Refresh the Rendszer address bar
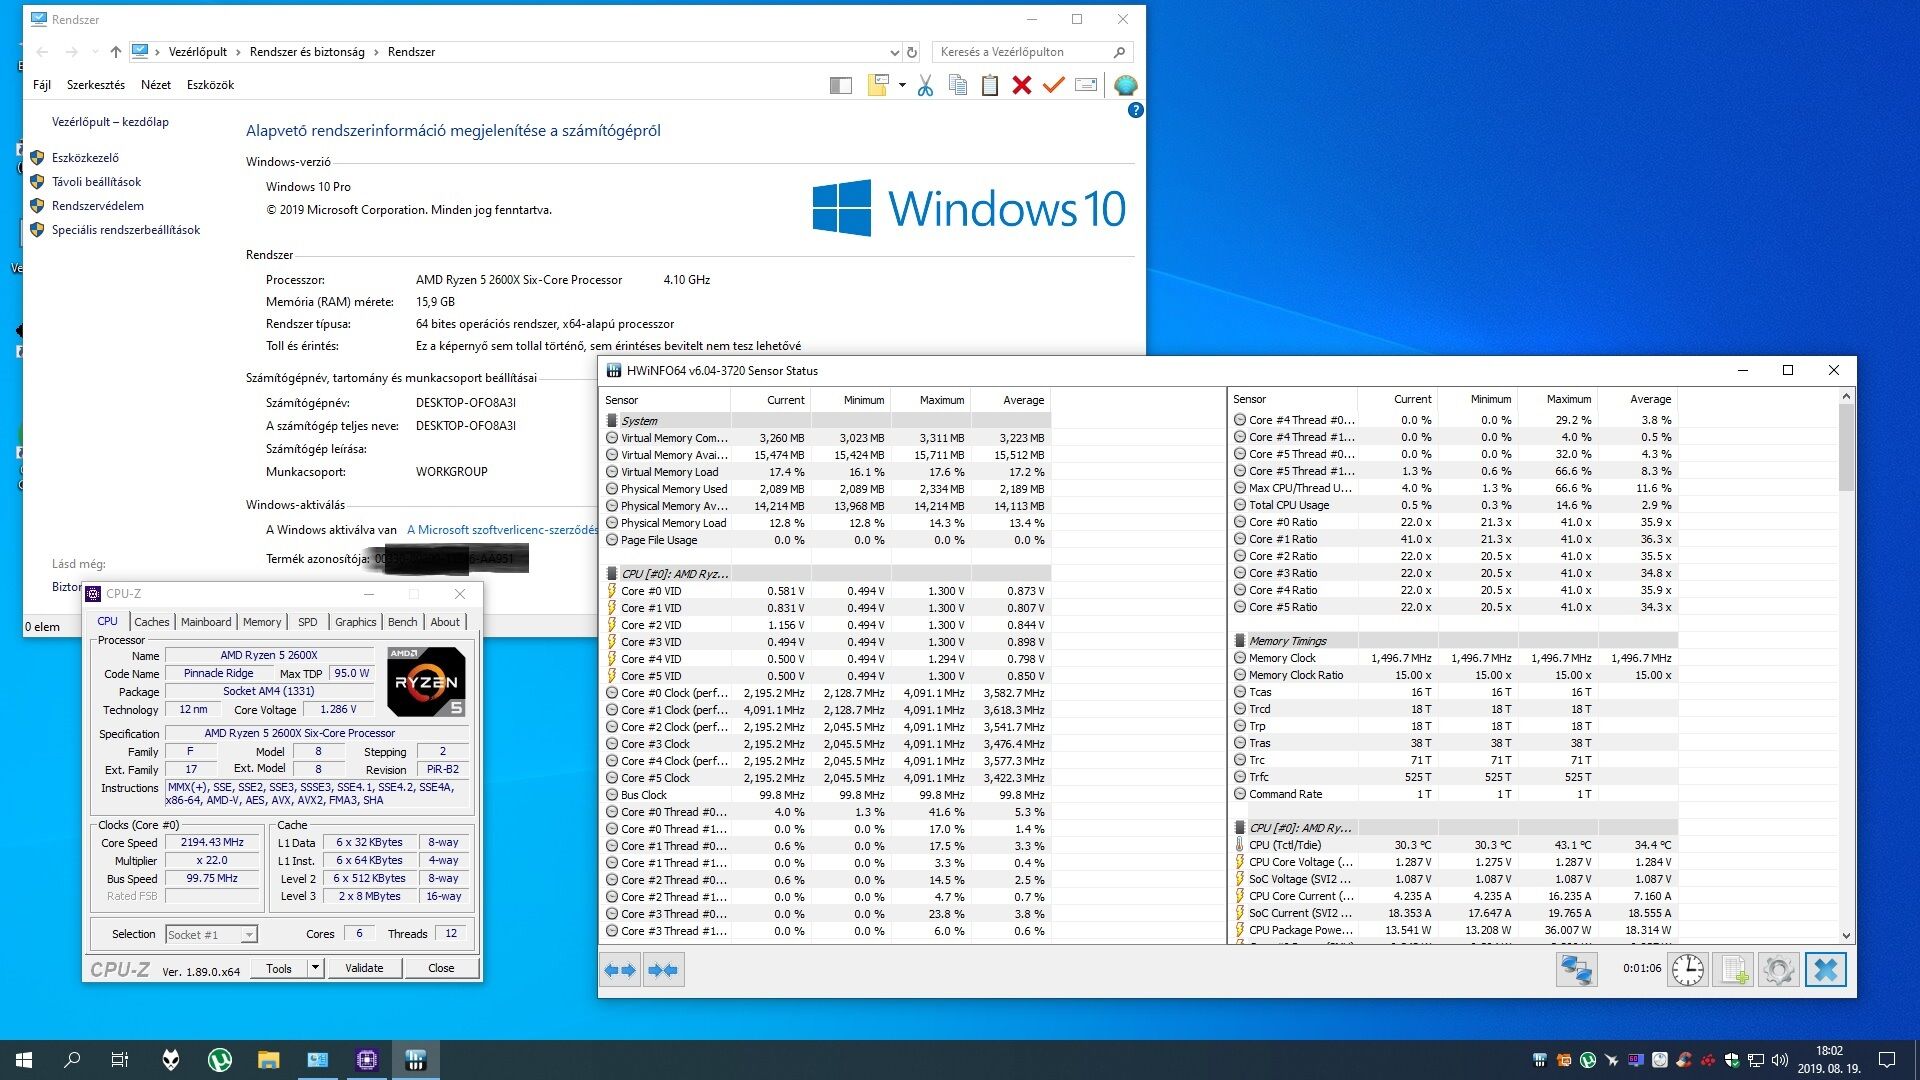The image size is (1920, 1080). click(x=911, y=52)
